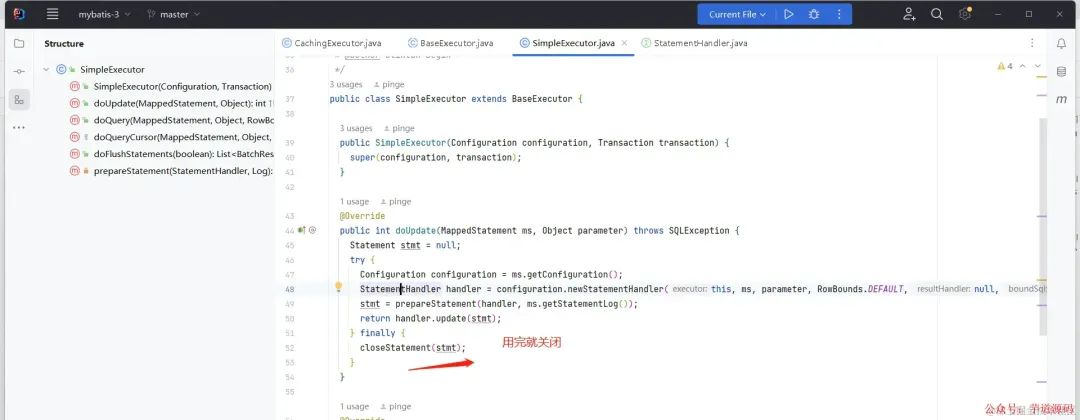The width and height of the screenshot is (1080, 420).
Task: Switch to BaseExecutor.java tab
Action: 450,43
